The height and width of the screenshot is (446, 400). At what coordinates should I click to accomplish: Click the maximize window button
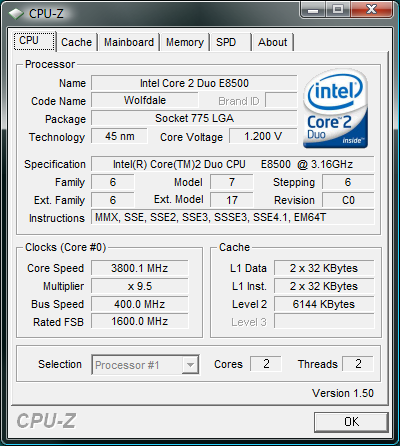click(x=338, y=10)
